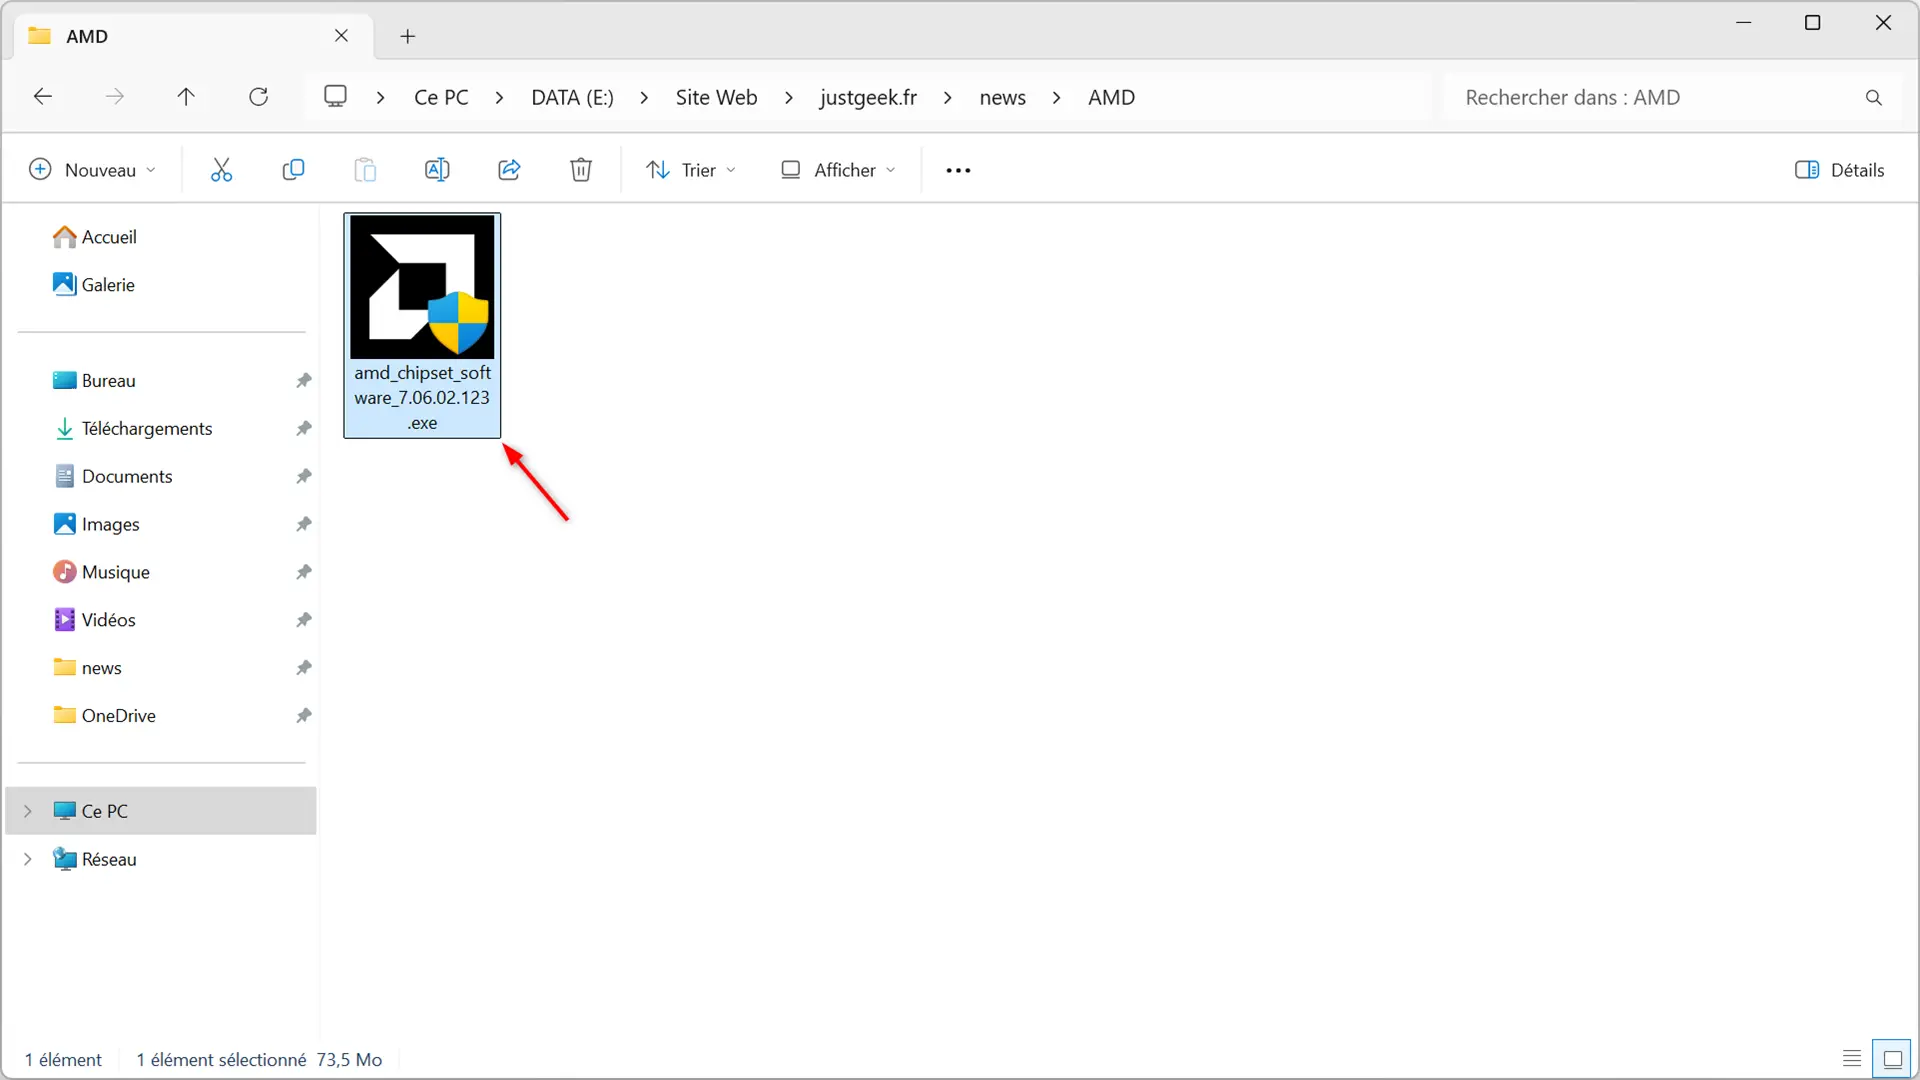Click chevron after Ce PC in breadcrumb
Screen dimensions: 1920x1080
pyautogui.click(x=499, y=97)
